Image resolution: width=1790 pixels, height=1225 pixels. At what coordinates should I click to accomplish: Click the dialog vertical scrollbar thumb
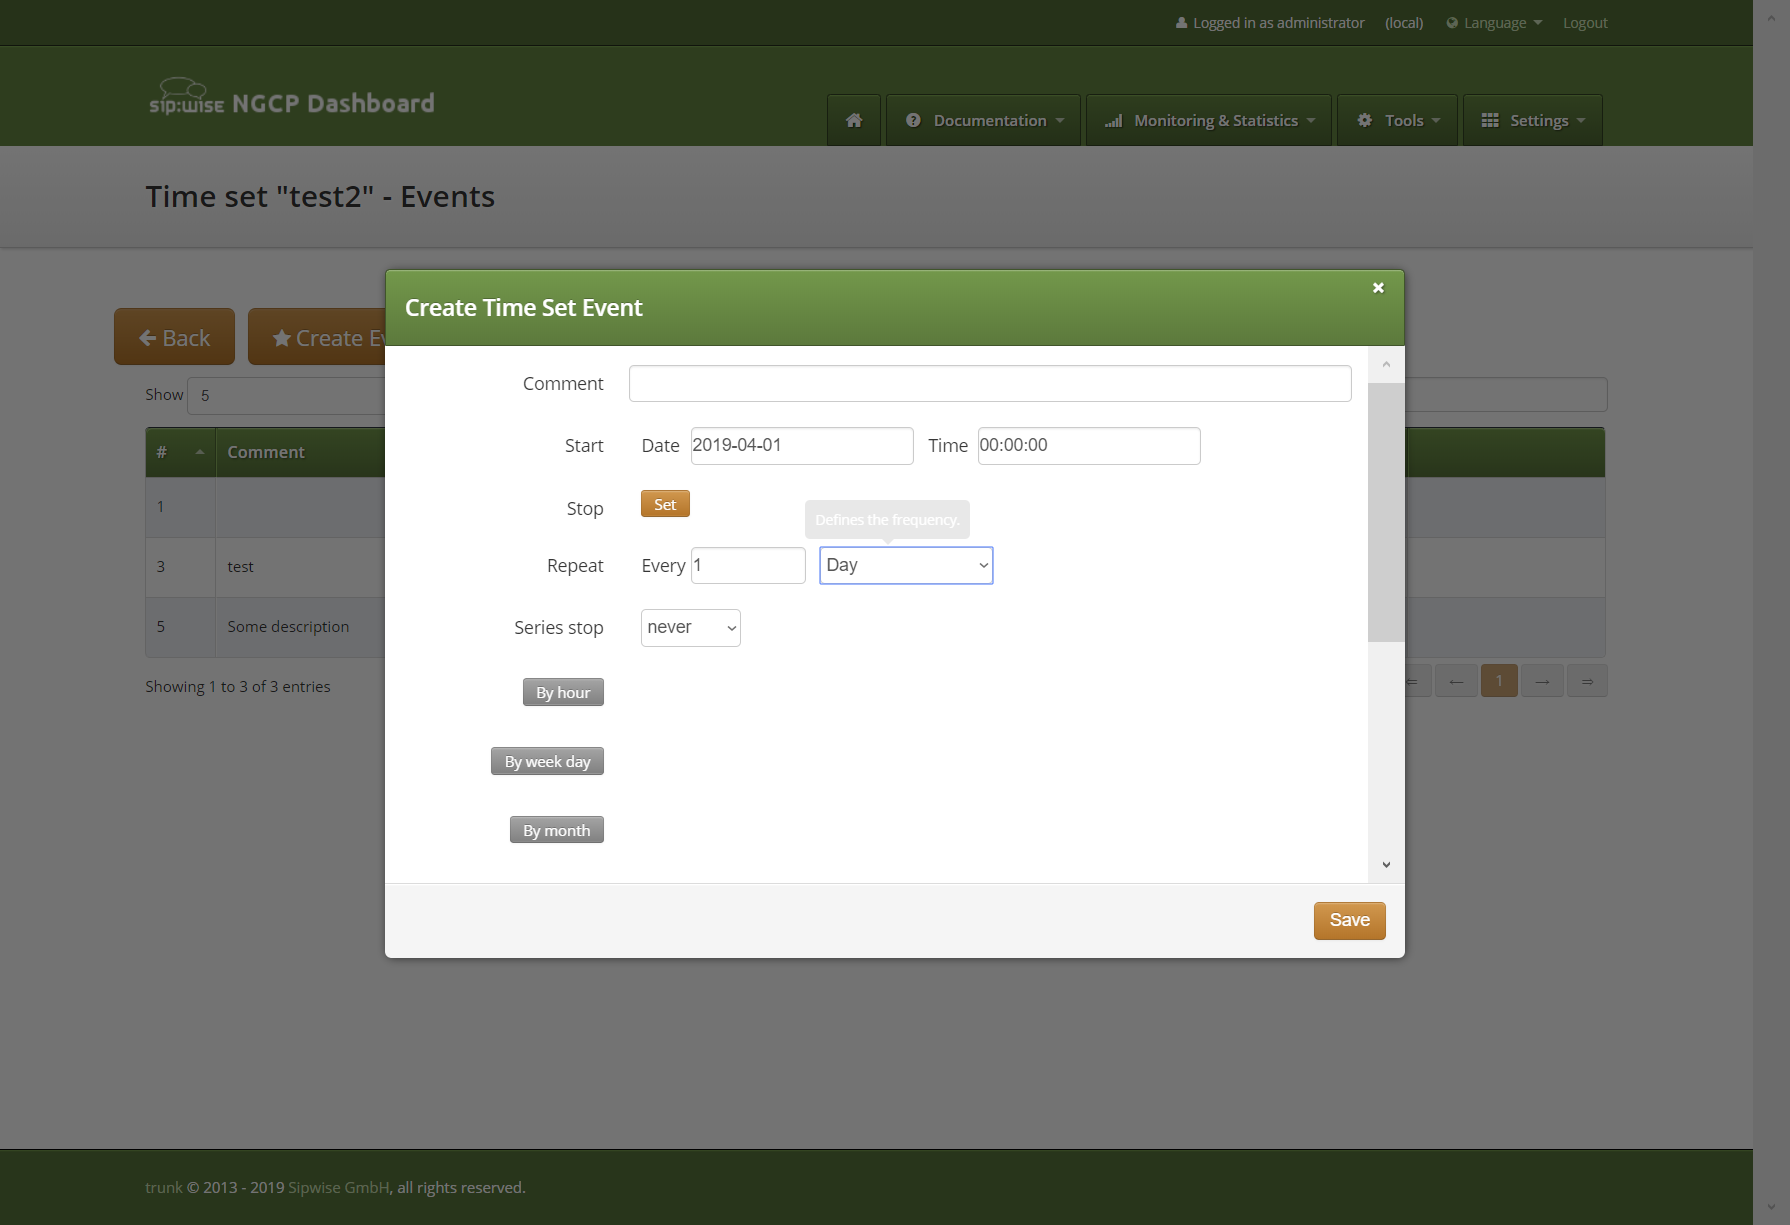tap(1386, 510)
